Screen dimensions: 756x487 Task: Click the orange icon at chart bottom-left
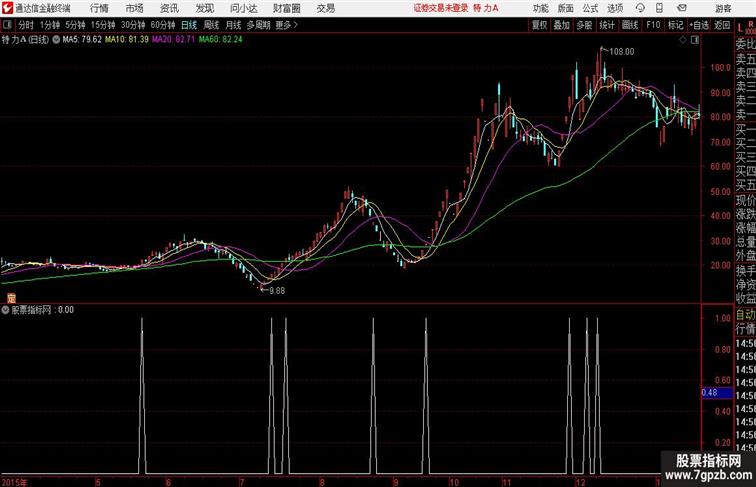coord(11,298)
